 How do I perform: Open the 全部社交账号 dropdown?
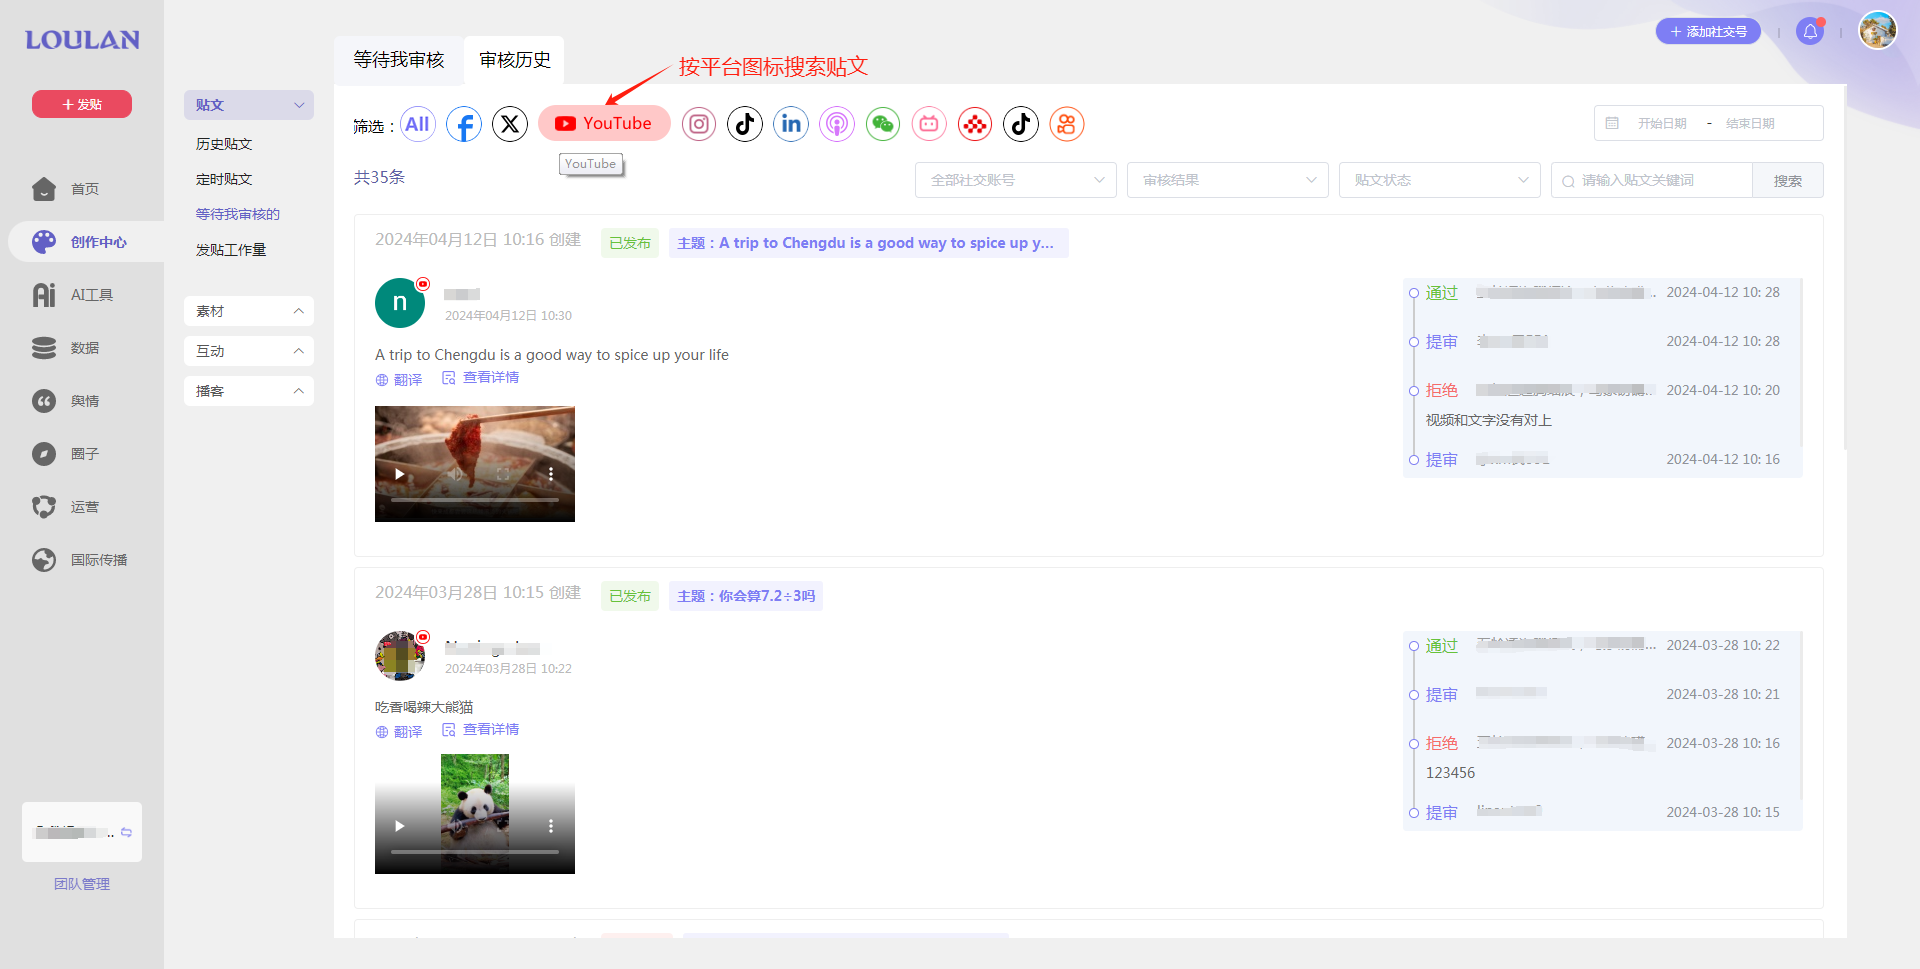click(x=1016, y=180)
